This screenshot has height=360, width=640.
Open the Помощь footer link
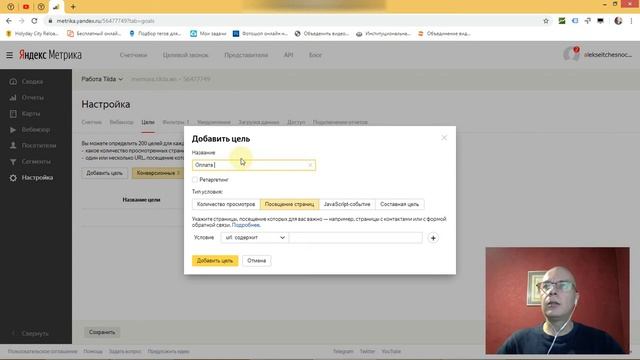pyautogui.click(x=93, y=351)
